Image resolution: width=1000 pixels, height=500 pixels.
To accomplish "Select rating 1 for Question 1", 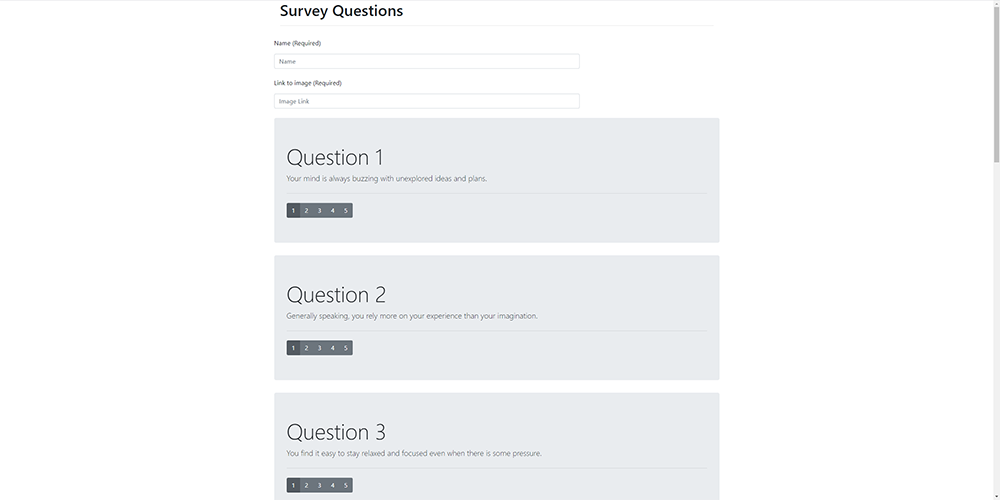I will tap(293, 210).
